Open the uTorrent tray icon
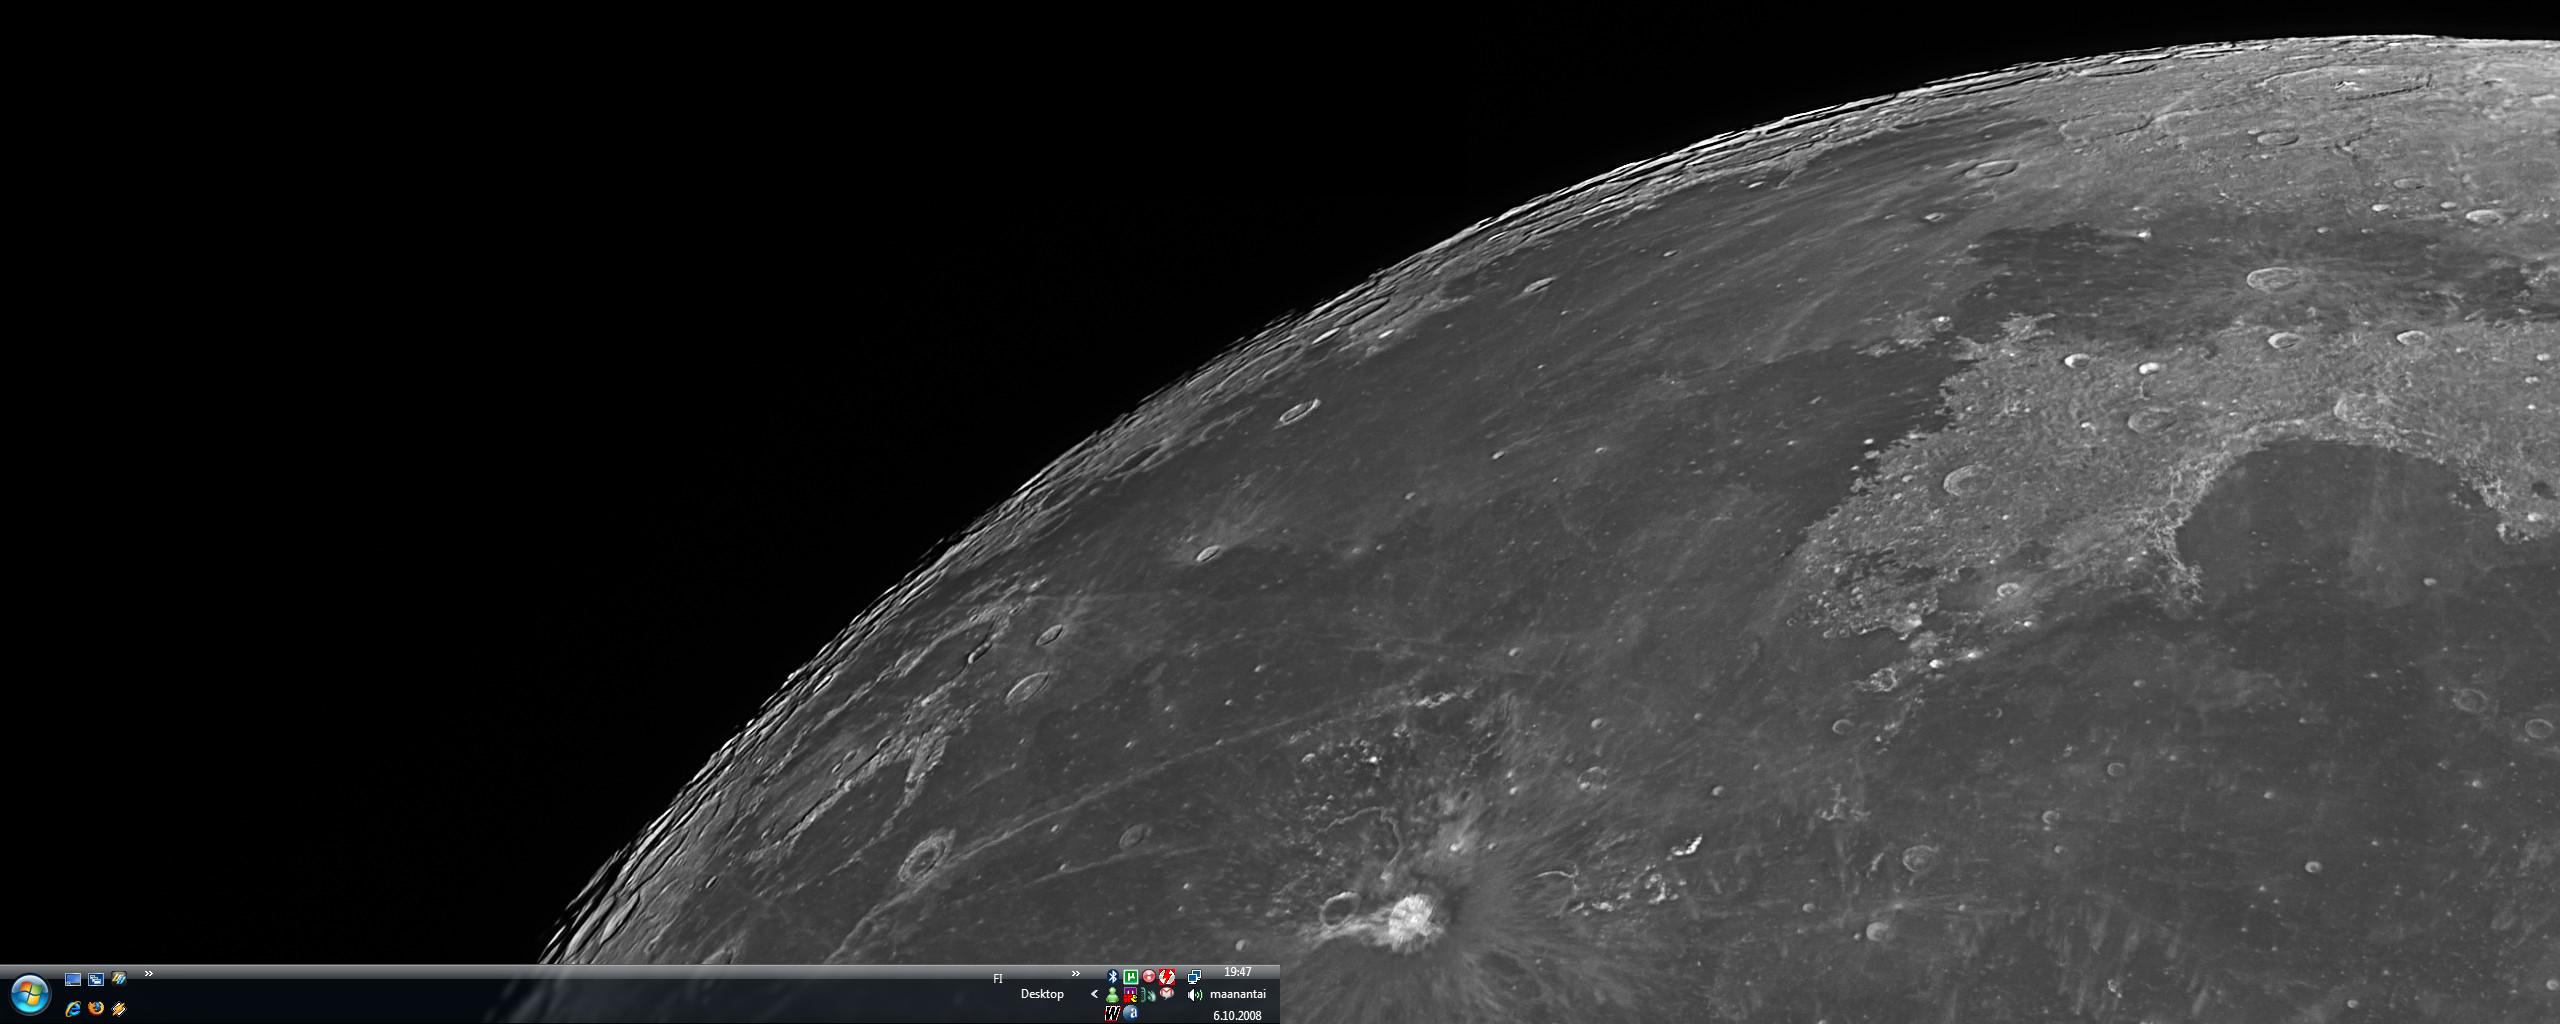This screenshot has width=2560, height=1024. pos(1131,977)
